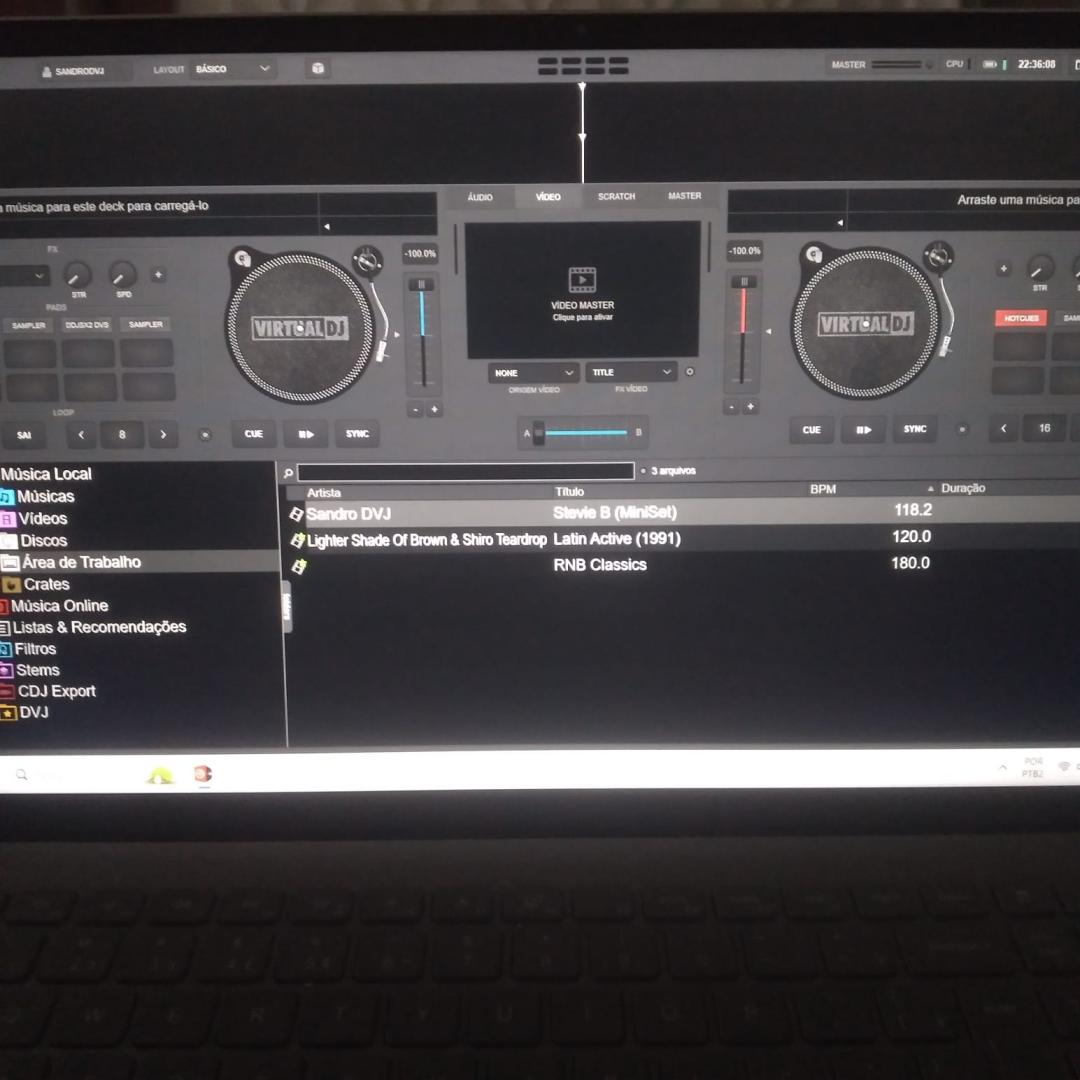Viewport: 1080px width, 1080px height.
Task: Click file icon of Latin Active (1991) row
Action: [x=298, y=540]
